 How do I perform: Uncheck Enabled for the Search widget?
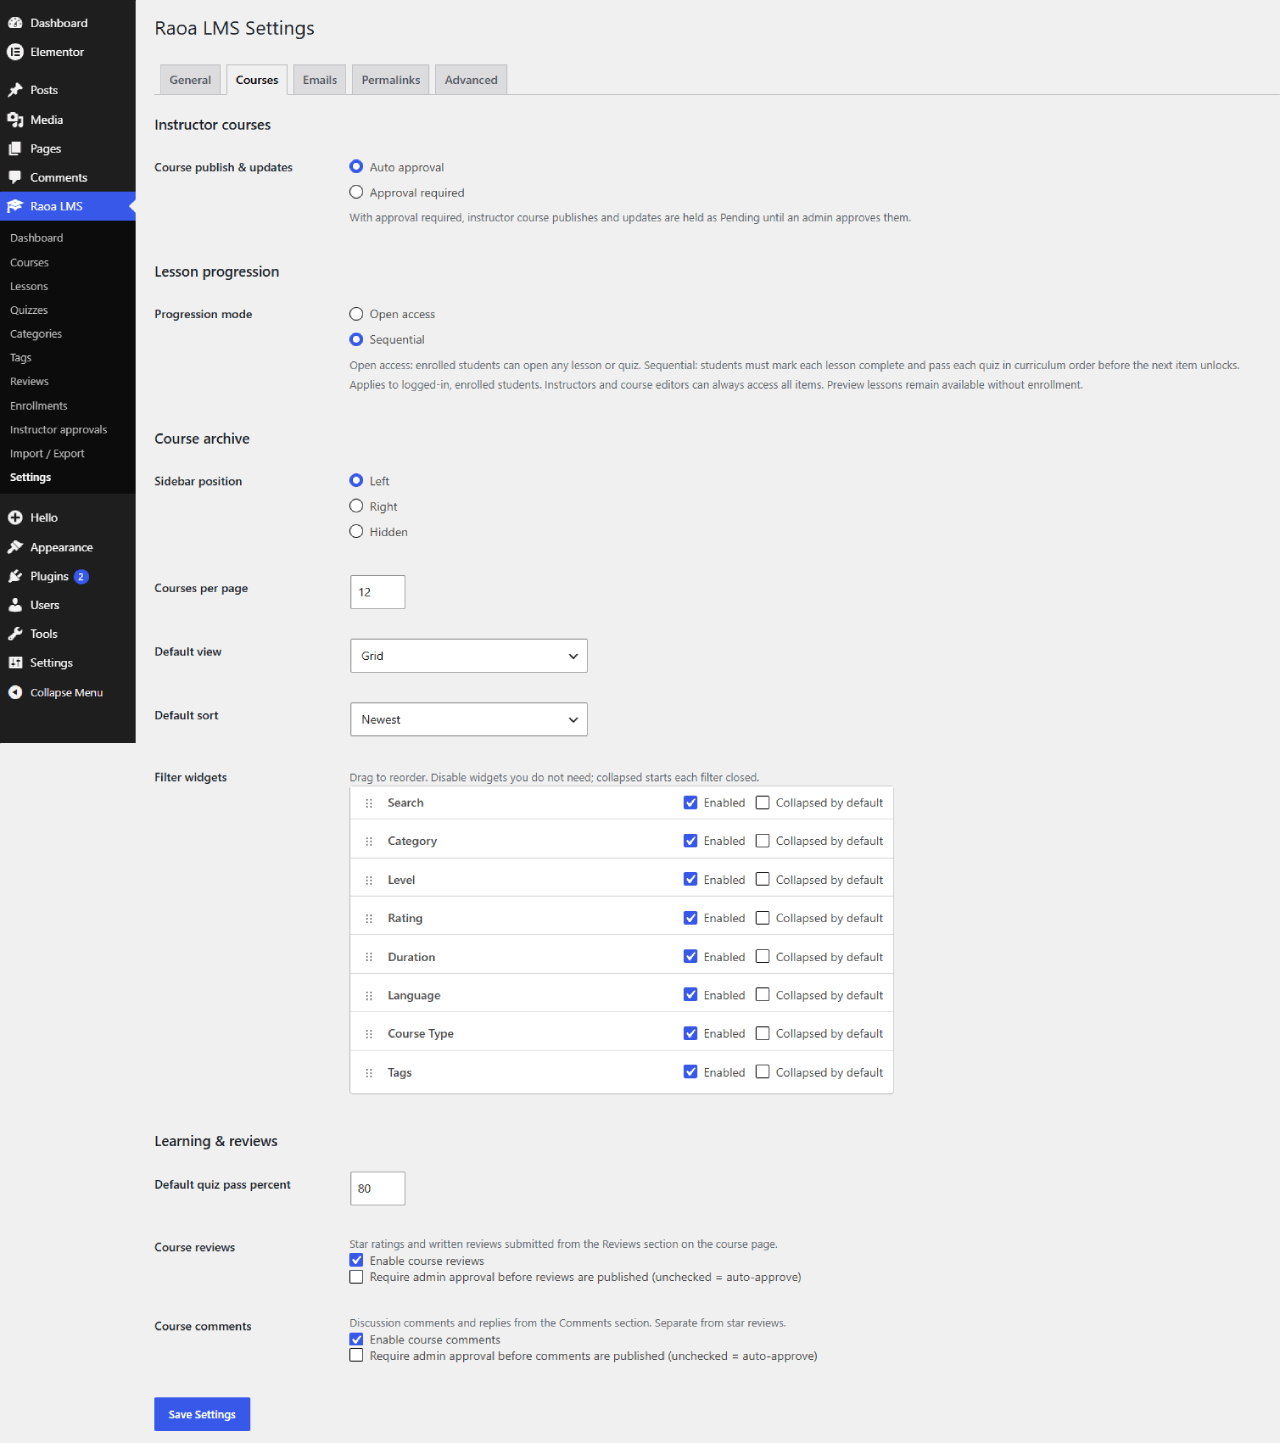tap(690, 802)
